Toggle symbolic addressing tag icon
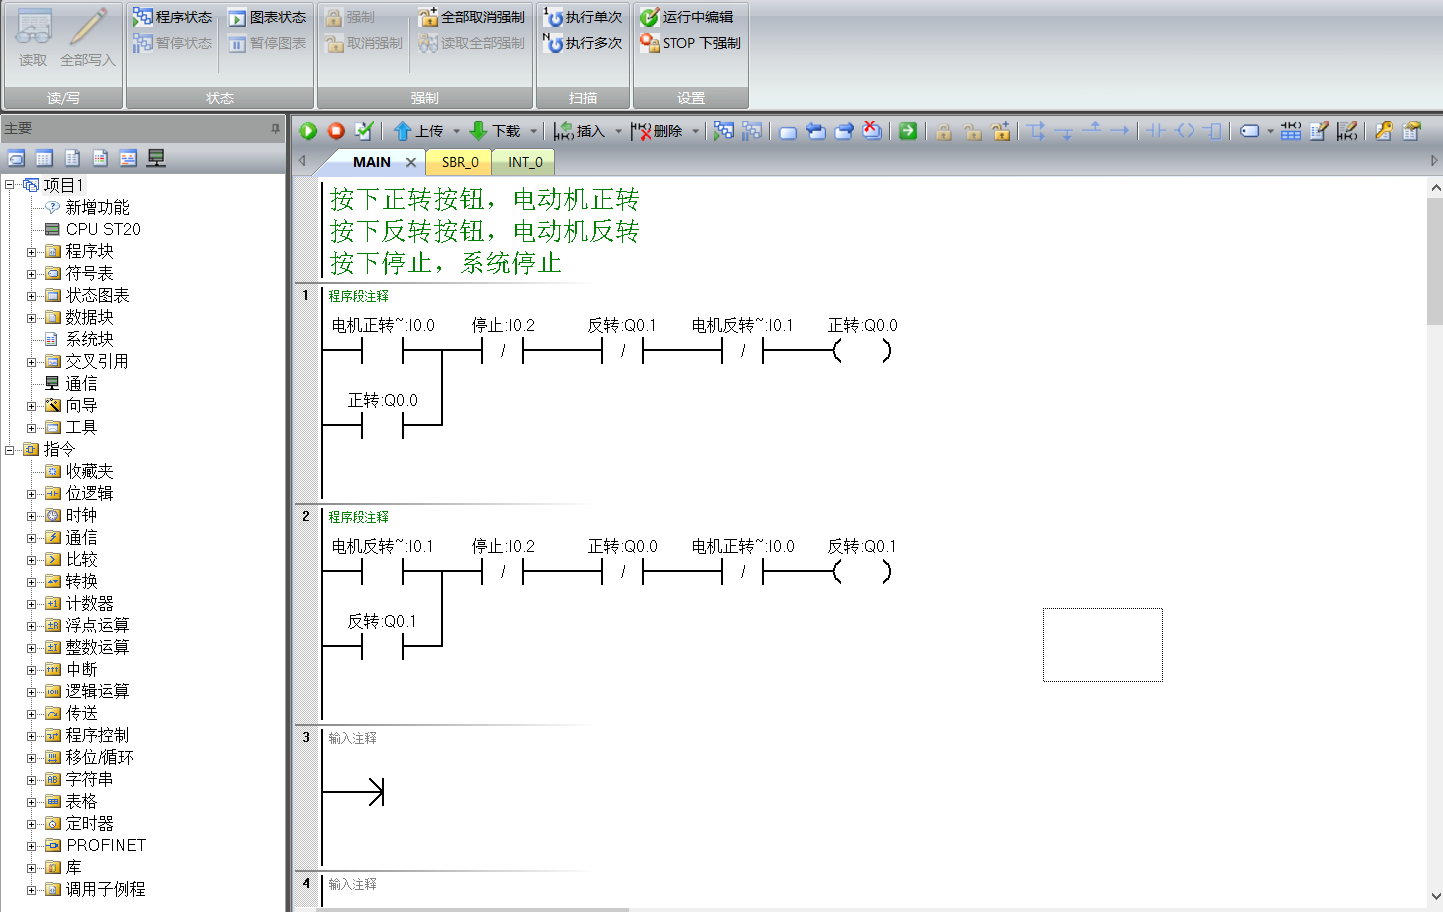The width and height of the screenshot is (1443, 912). 1249,131
